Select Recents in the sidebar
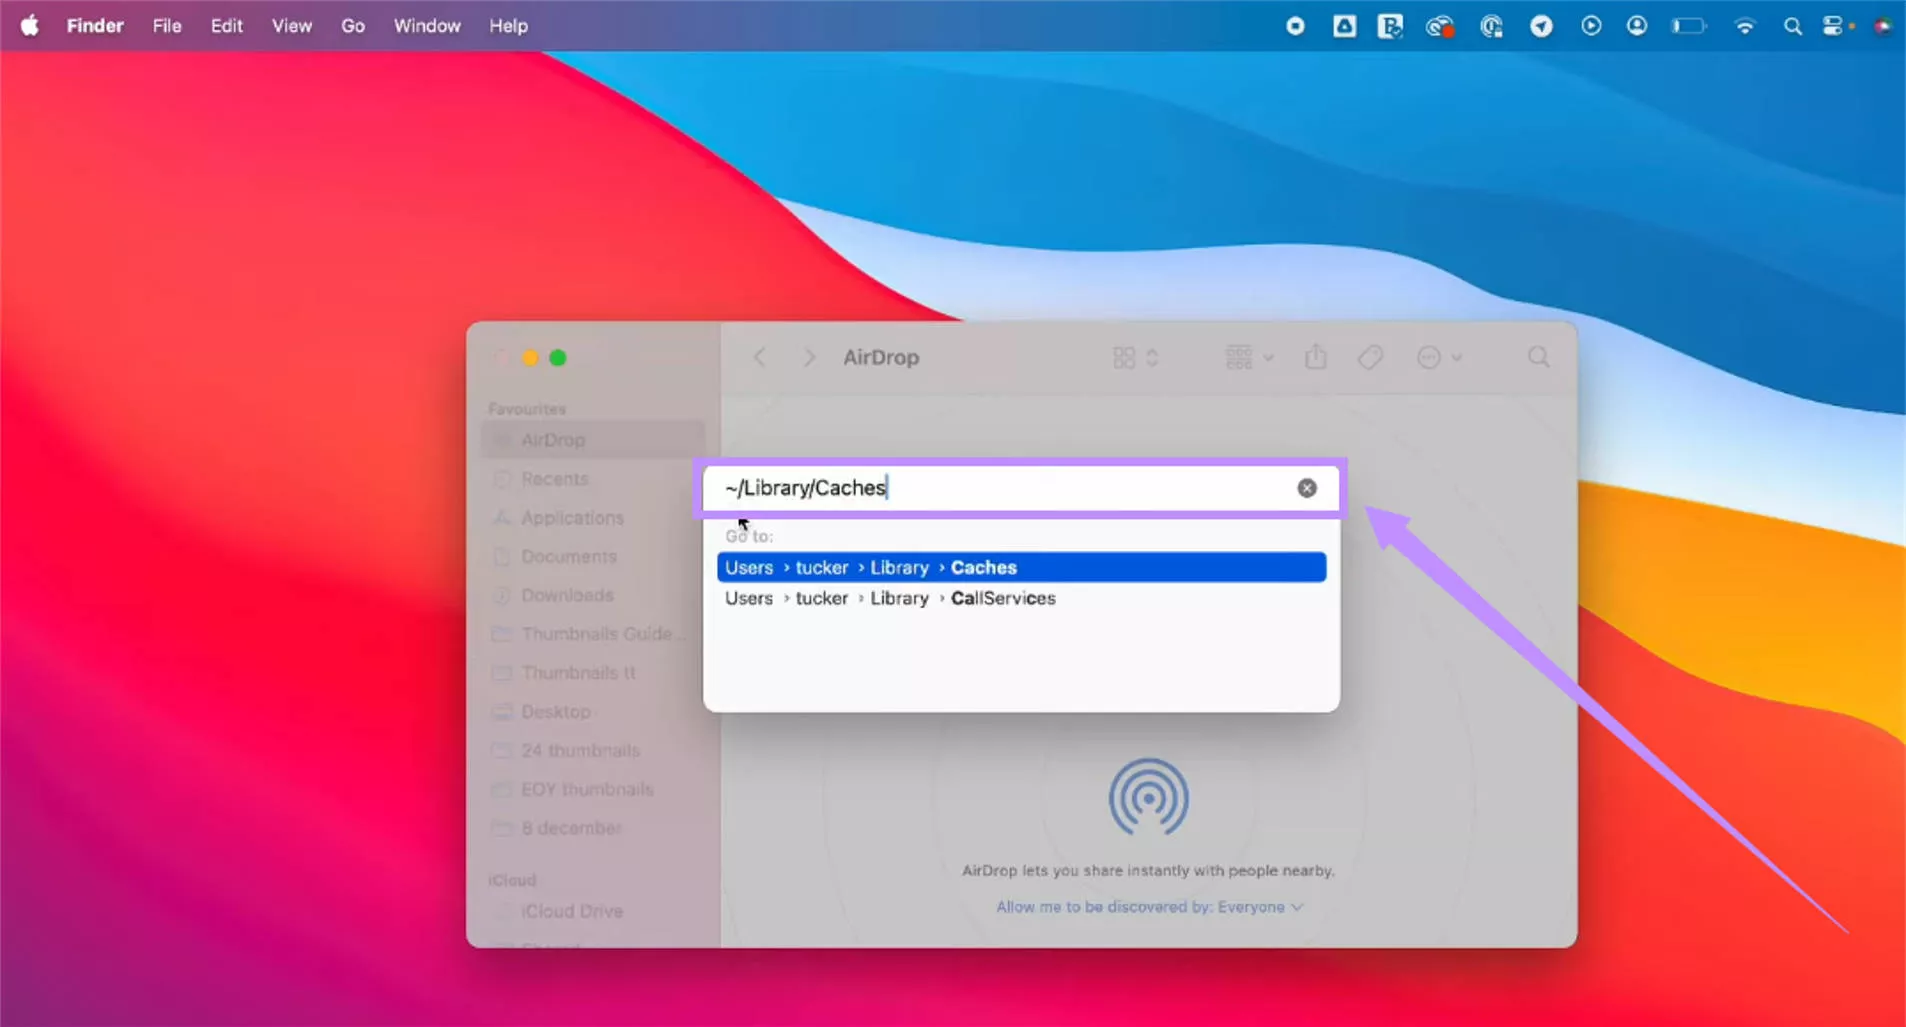 (x=554, y=479)
